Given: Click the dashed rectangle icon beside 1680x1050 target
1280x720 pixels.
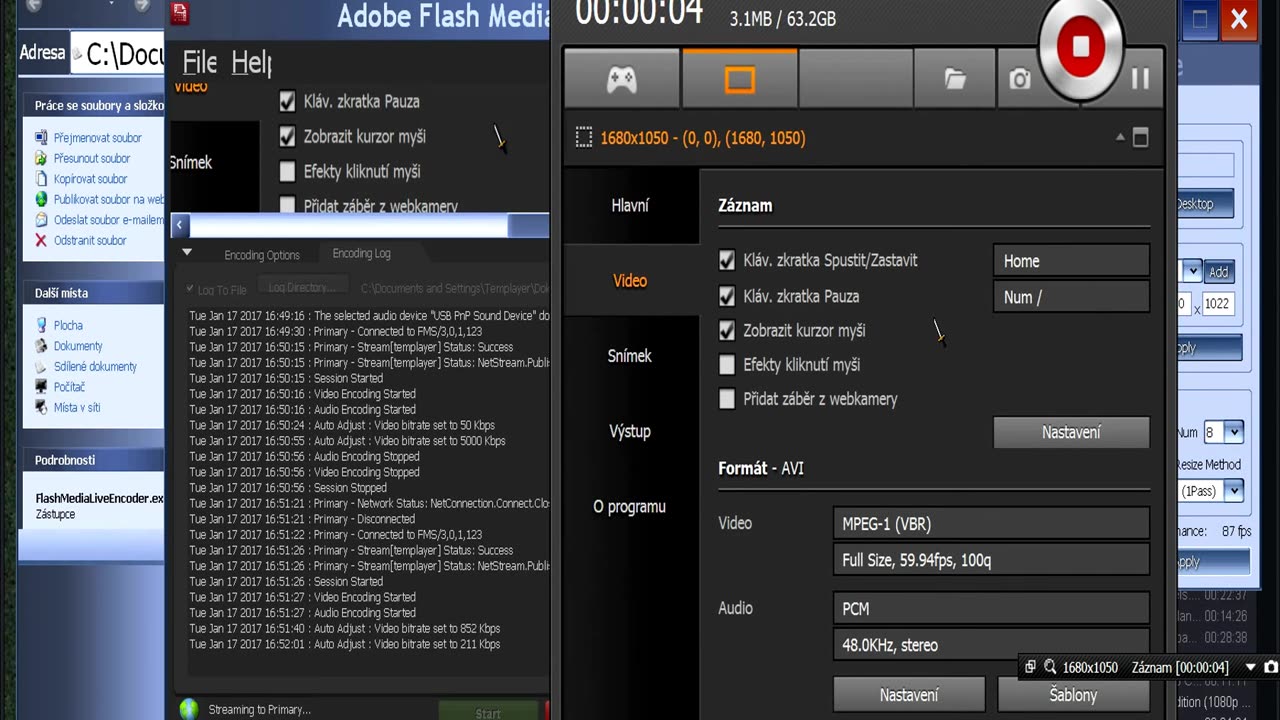Looking at the screenshot, I should [x=584, y=138].
